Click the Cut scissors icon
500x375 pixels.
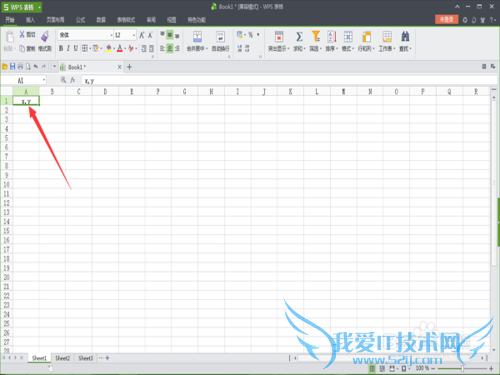[x=22, y=34]
